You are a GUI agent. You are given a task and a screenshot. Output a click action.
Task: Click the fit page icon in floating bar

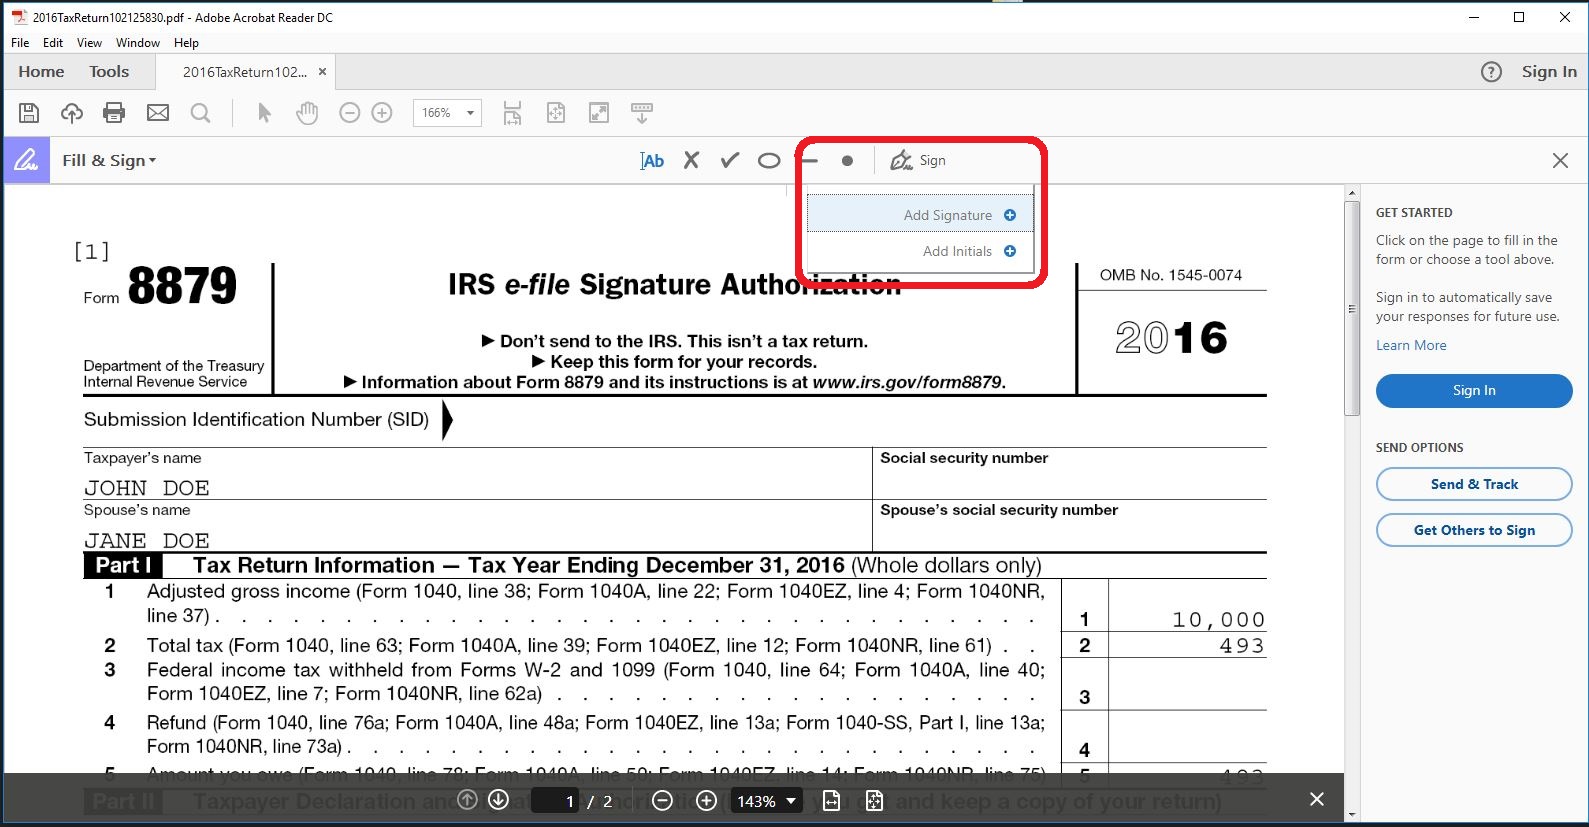[874, 801]
